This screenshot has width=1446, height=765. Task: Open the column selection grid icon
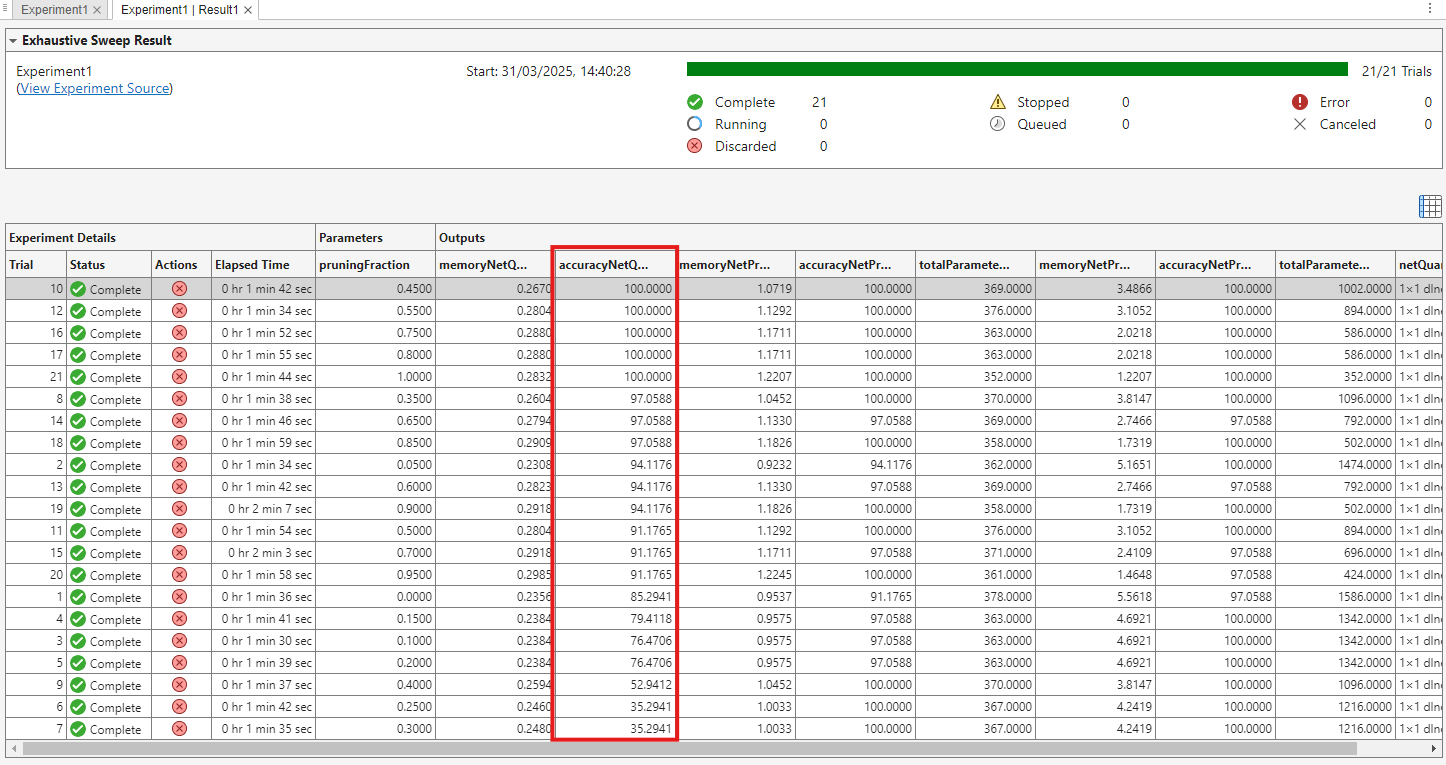[1430, 206]
